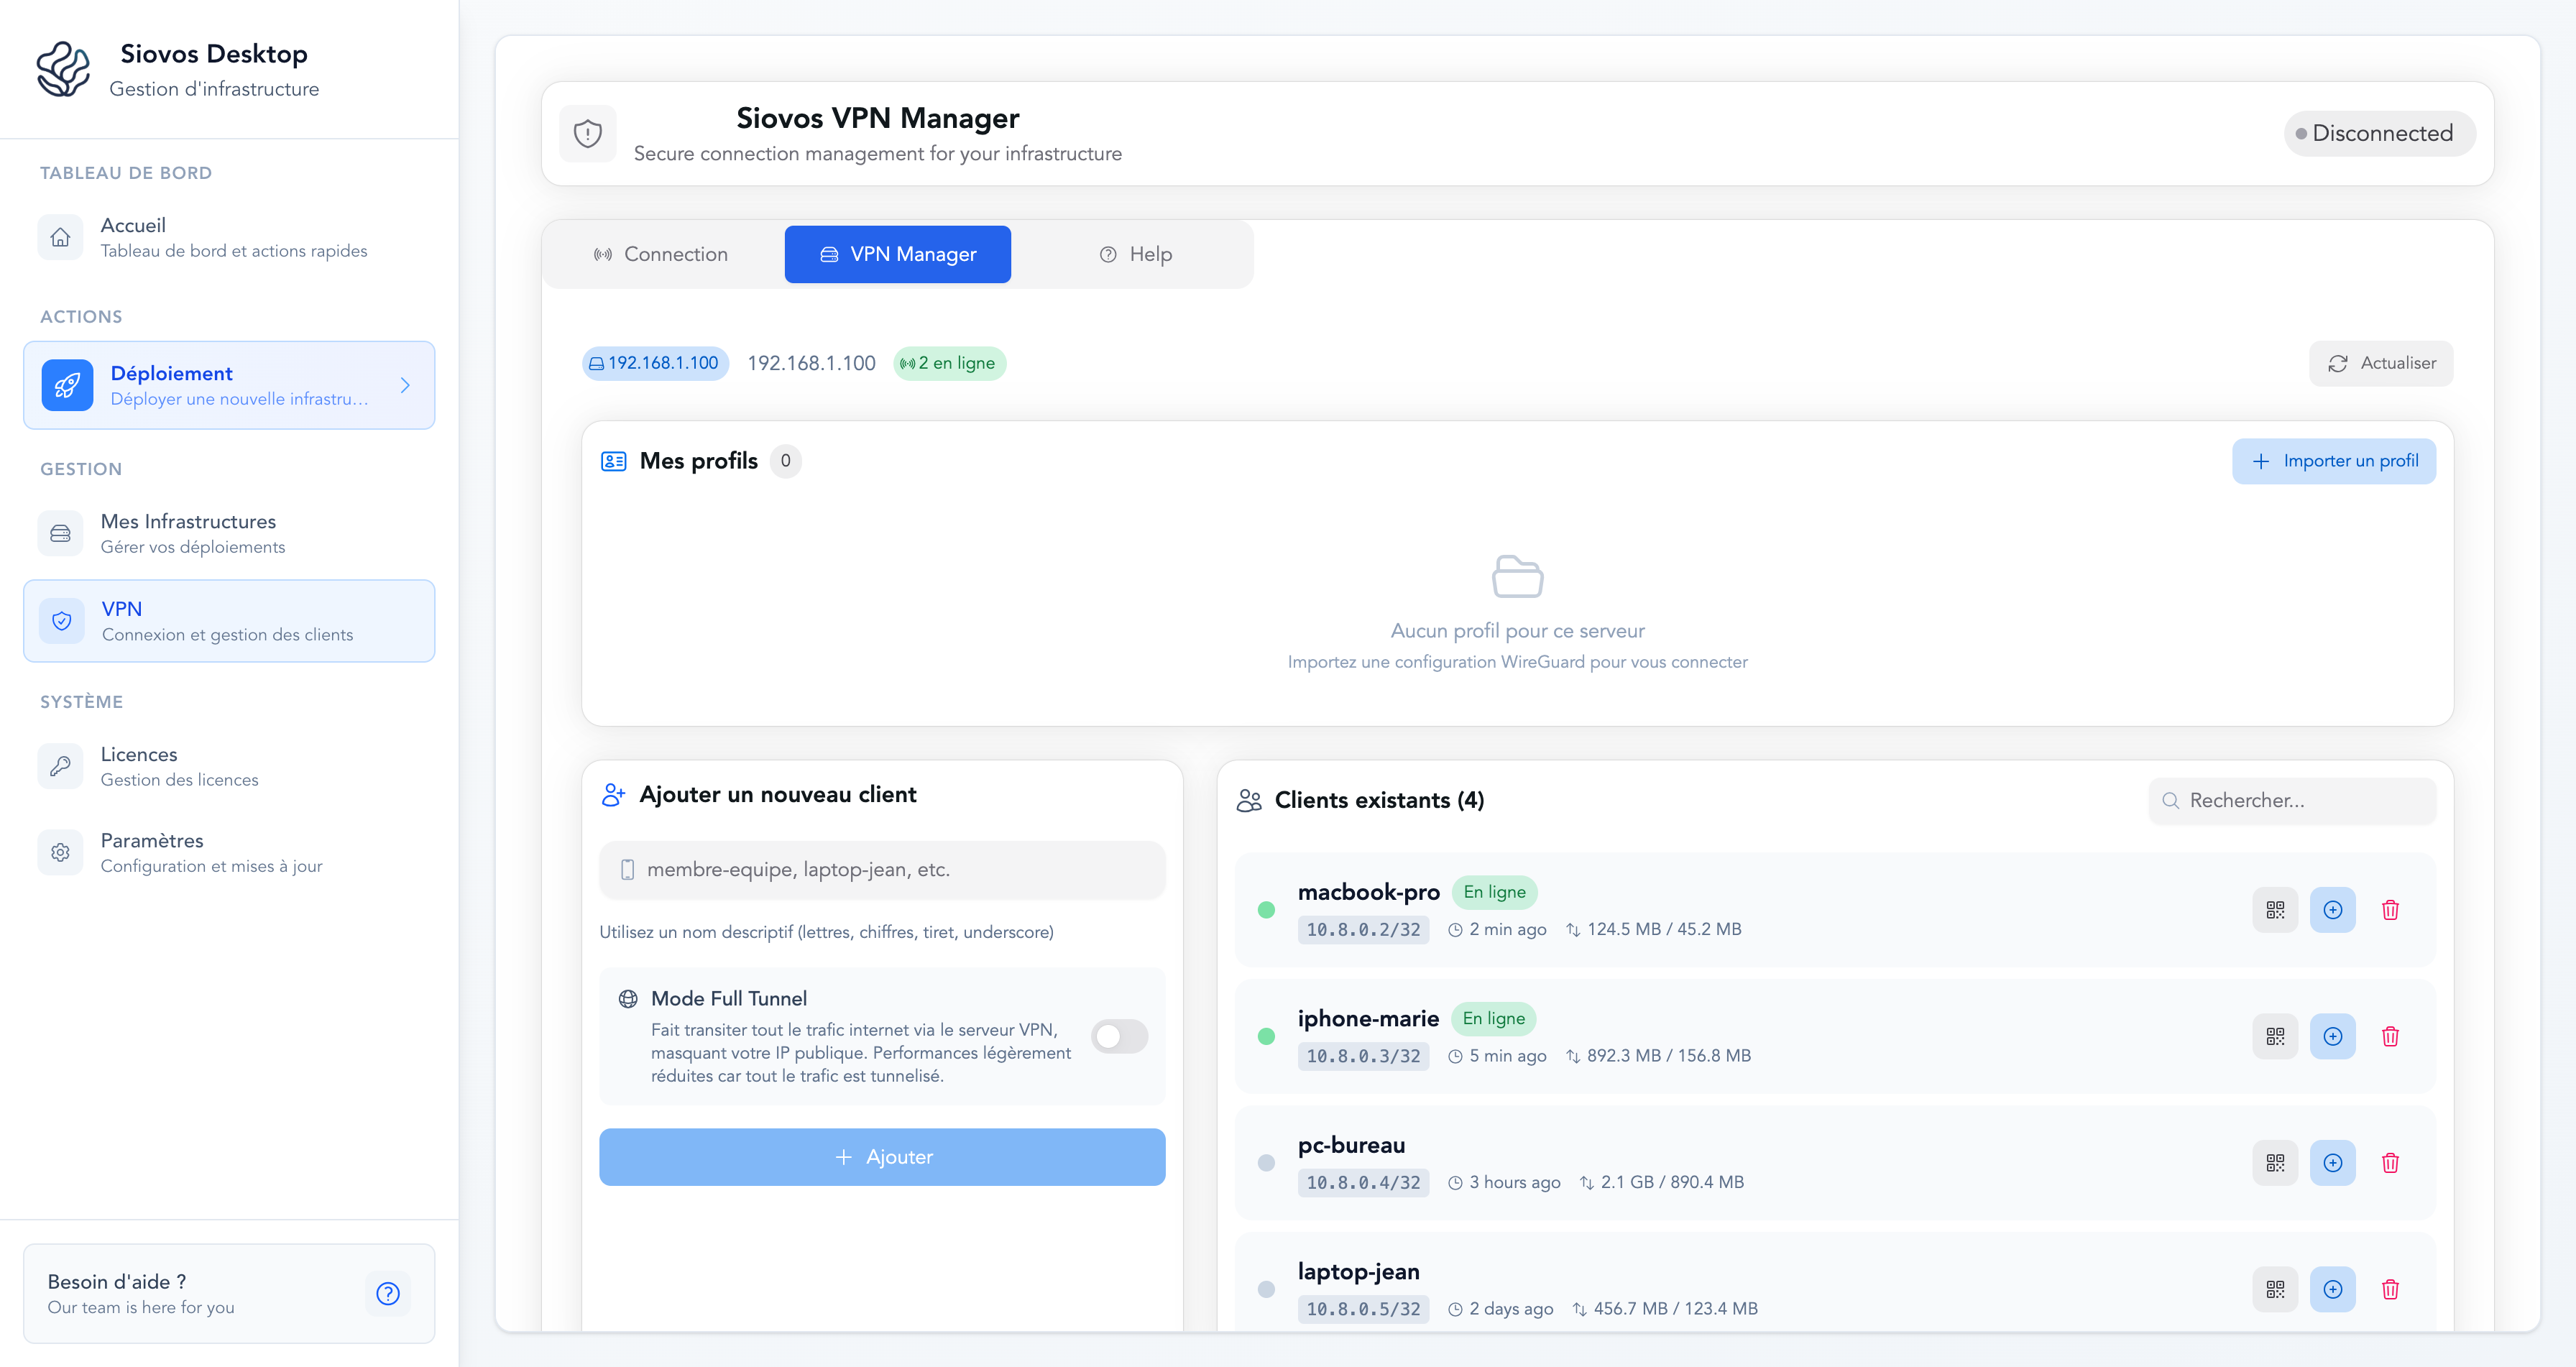Click the Besoin d'aide card
The image size is (2576, 1367).
click(229, 1293)
